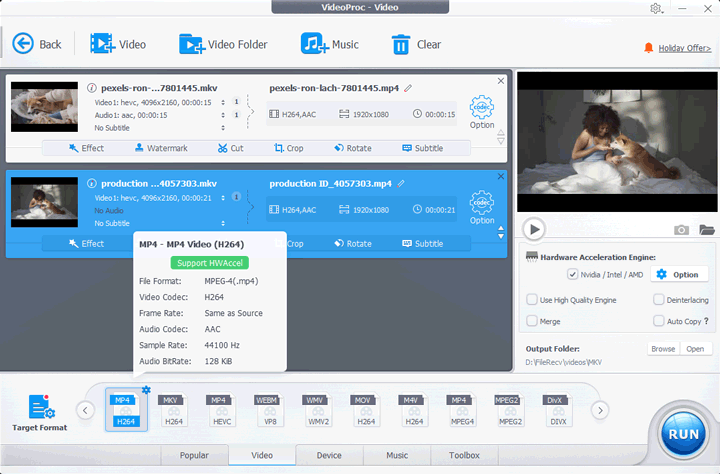
Task: Expand the Video1 track selector of production video
Action: click(223, 198)
